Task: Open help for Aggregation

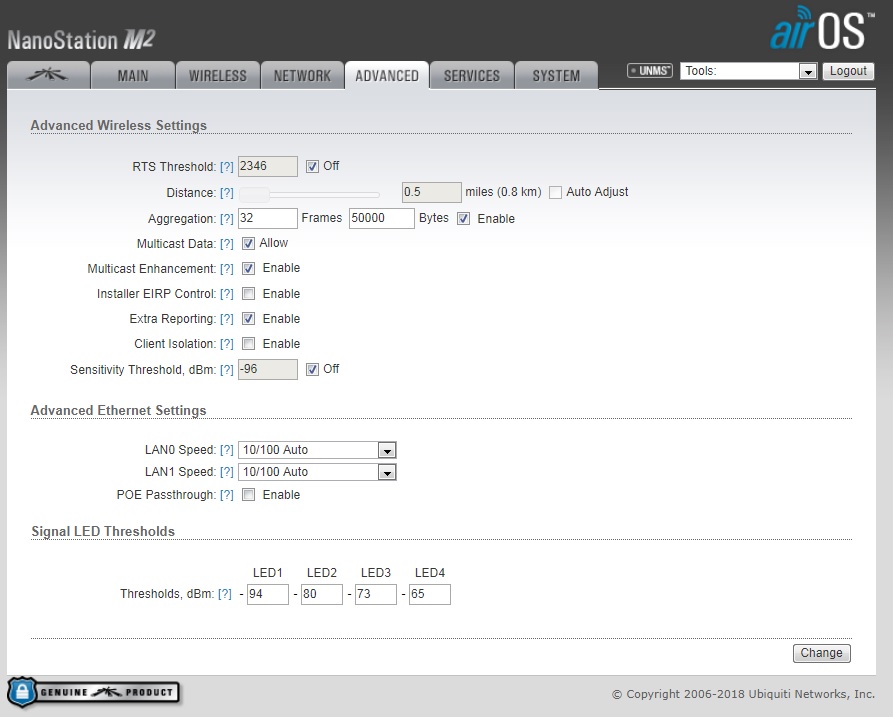Action: [x=227, y=219]
